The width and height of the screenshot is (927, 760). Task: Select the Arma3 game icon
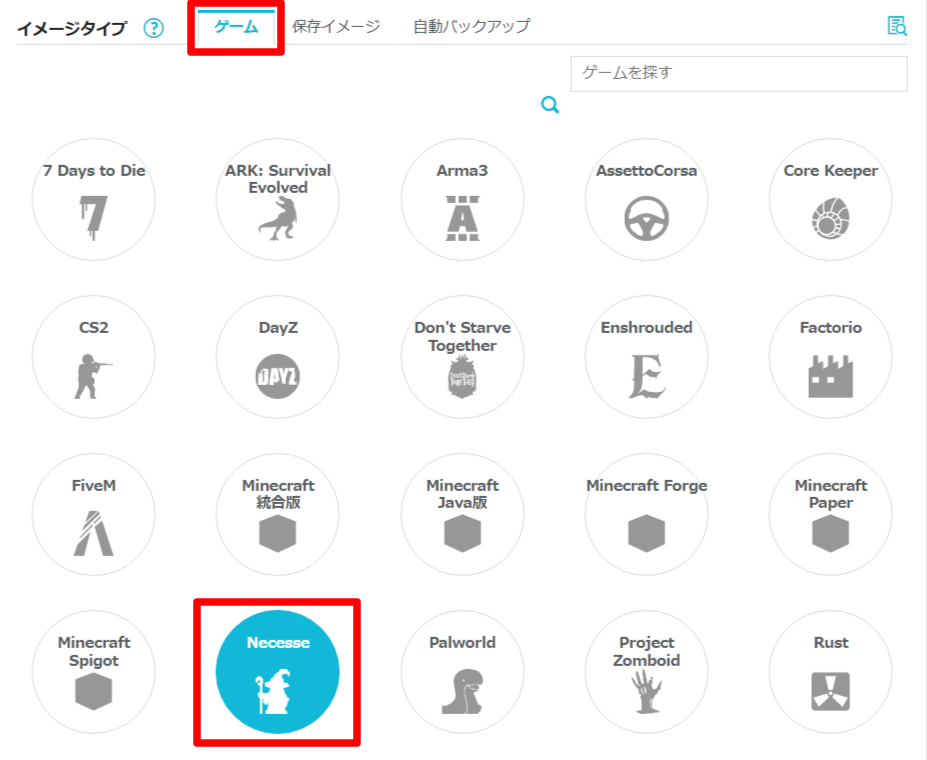pyautogui.click(x=462, y=198)
